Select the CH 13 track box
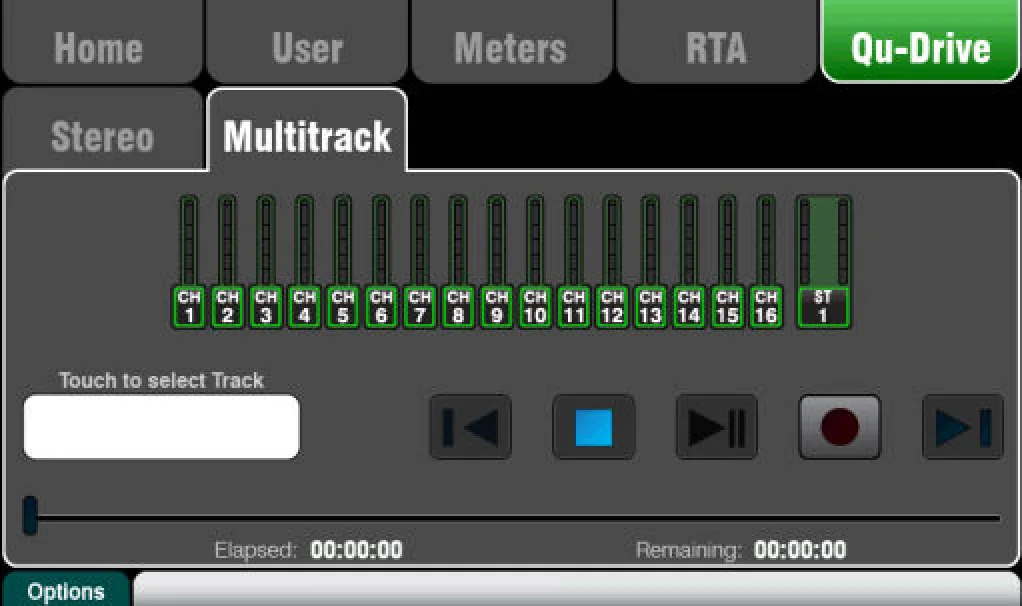 coord(650,306)
